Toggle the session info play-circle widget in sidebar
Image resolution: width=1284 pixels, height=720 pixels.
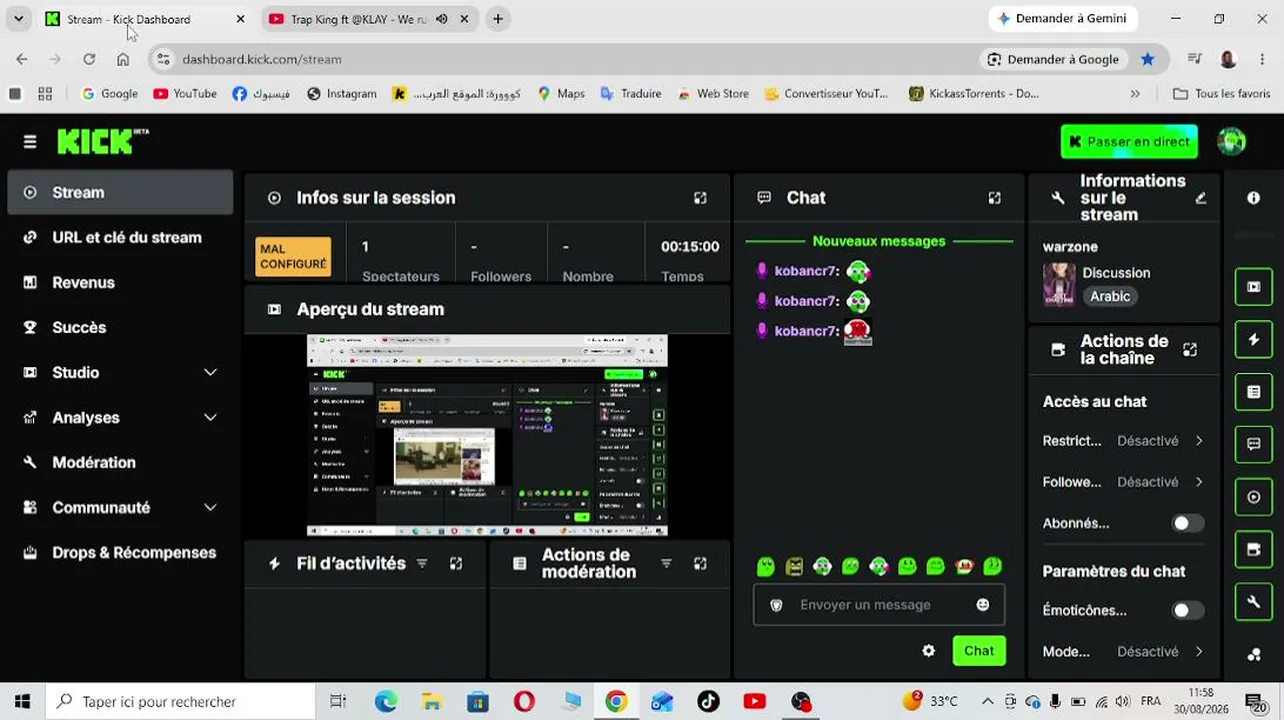1254,497
